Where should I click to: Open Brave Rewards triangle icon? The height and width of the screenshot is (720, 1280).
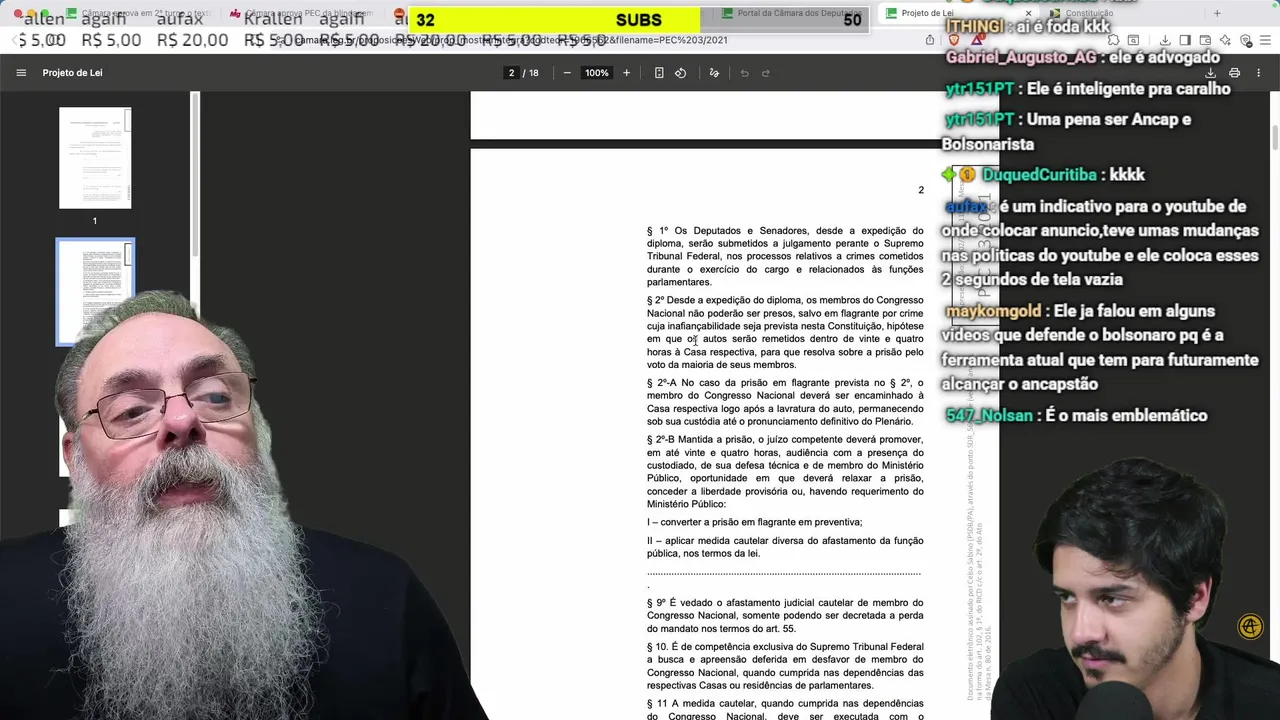pos(977,40)
